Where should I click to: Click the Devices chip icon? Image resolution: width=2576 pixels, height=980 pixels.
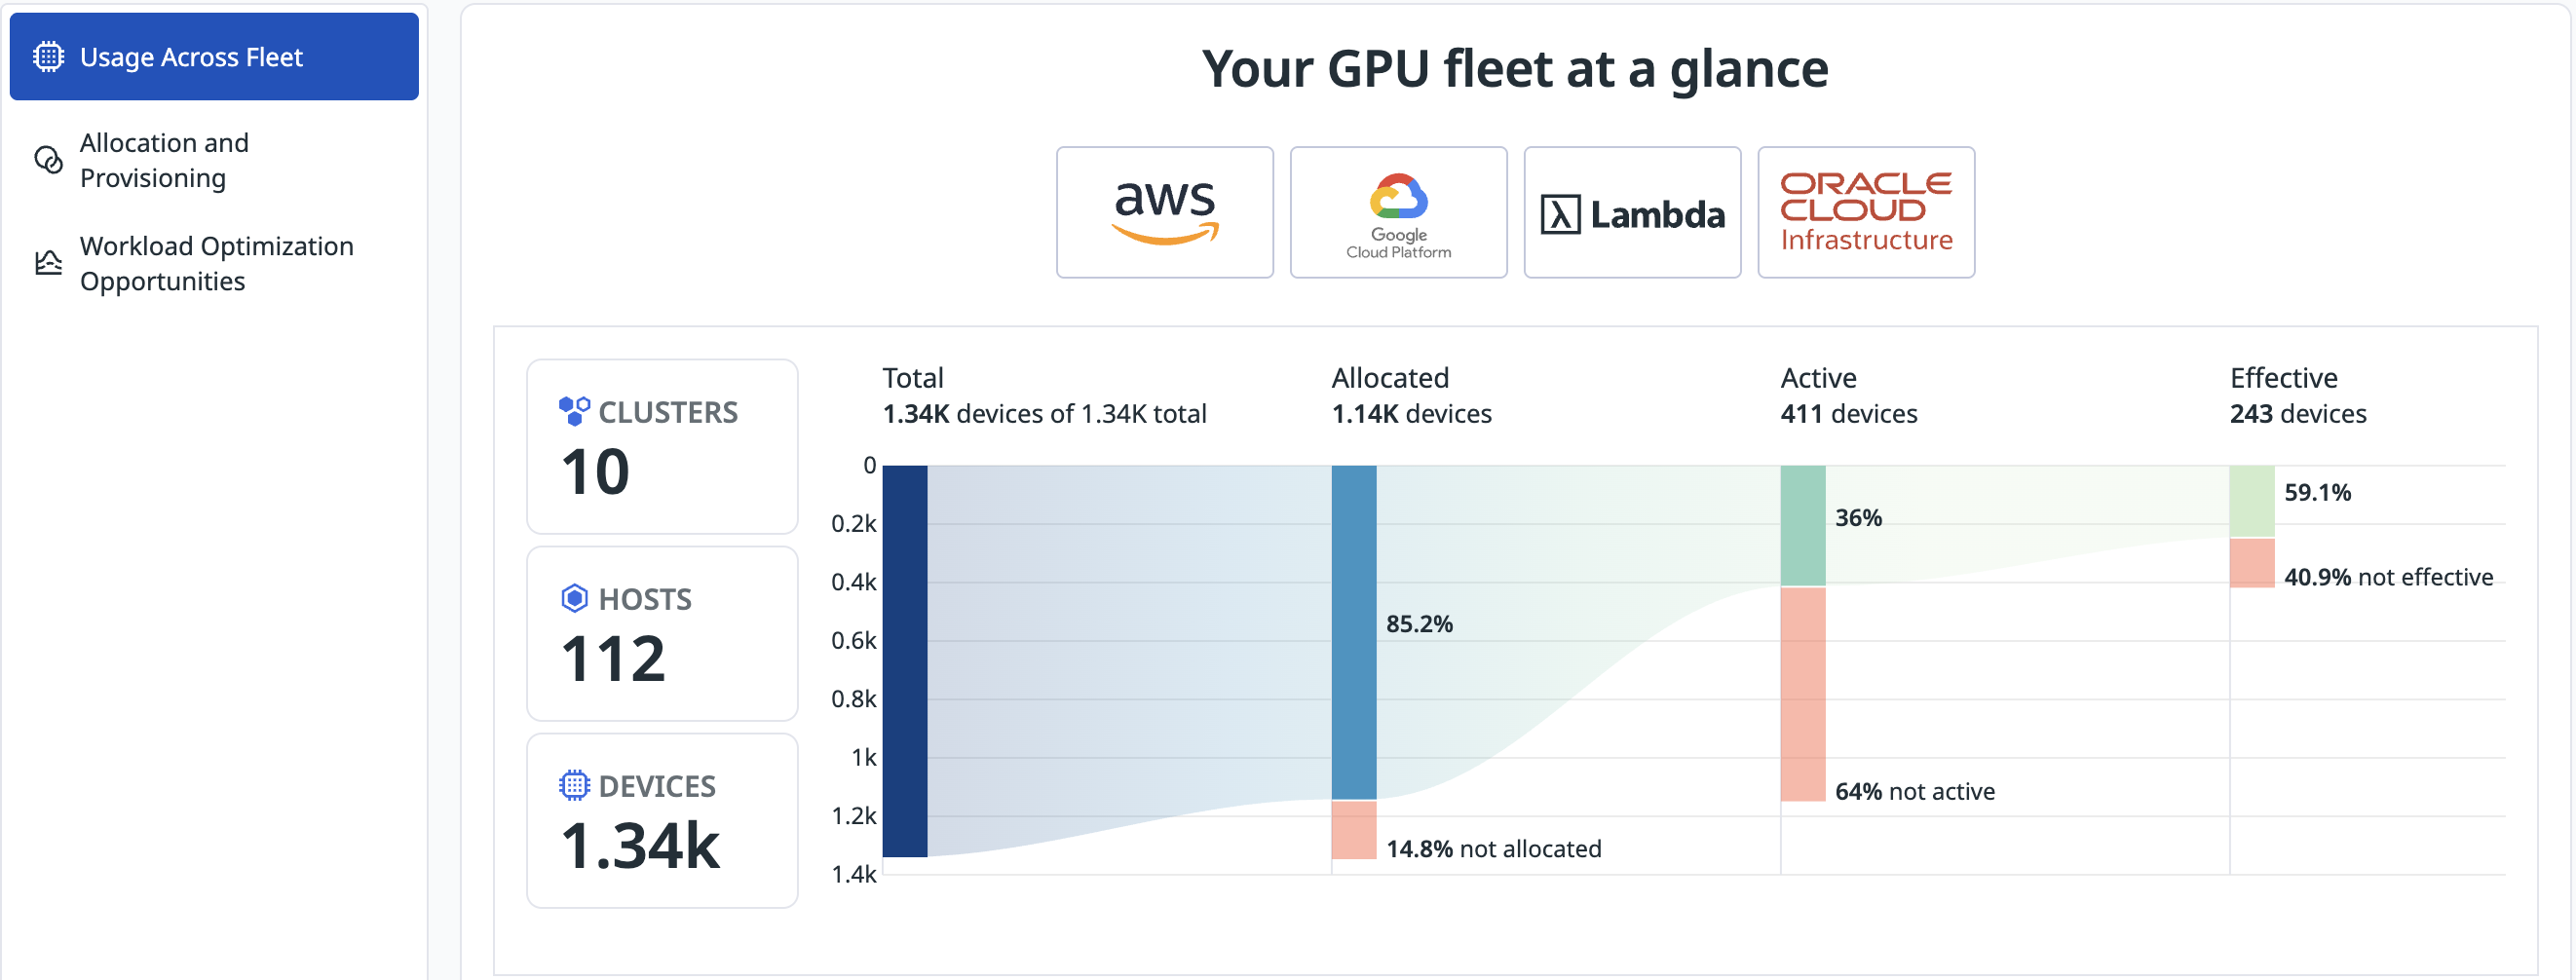point(574,785)
